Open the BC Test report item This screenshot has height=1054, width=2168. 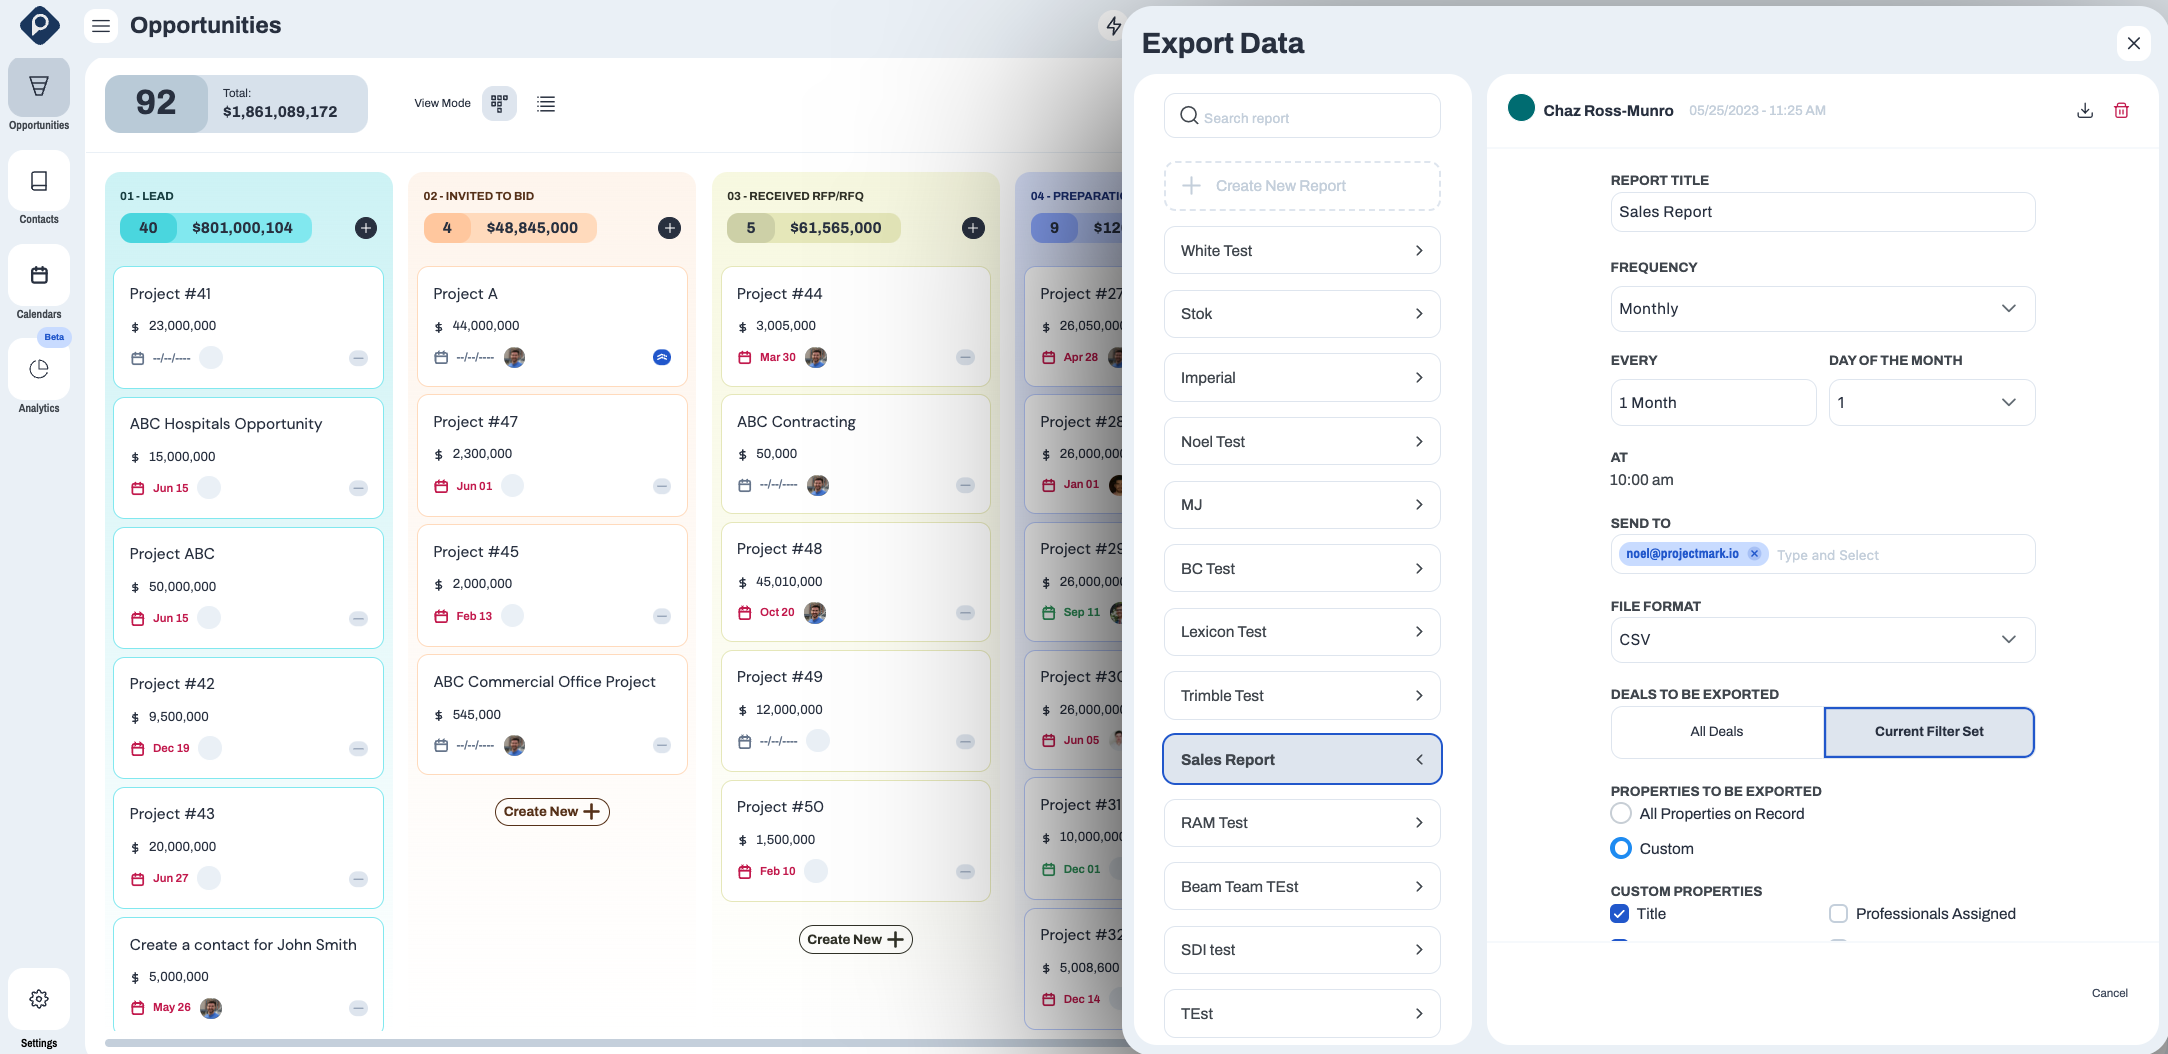pos(1302,568)
